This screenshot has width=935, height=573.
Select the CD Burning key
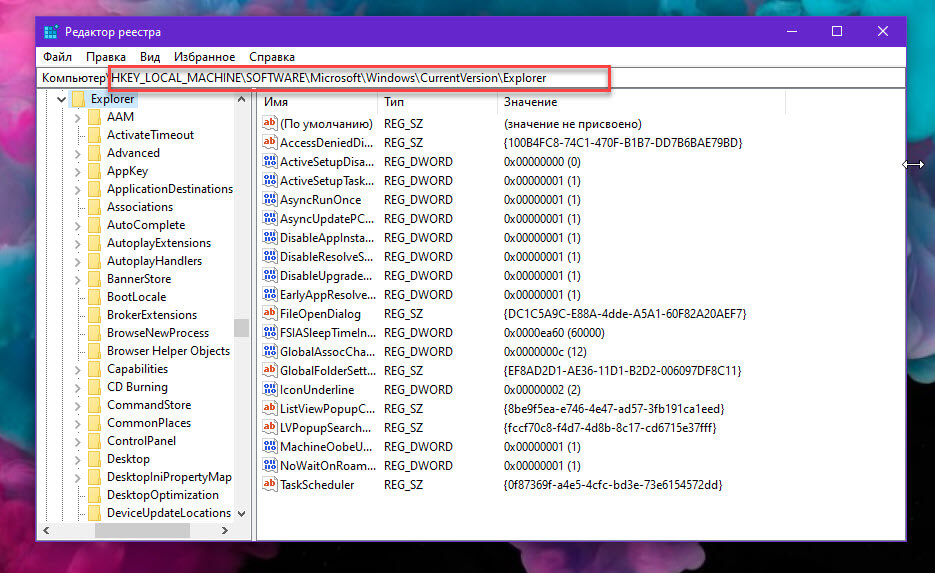(x=137, y=387)
